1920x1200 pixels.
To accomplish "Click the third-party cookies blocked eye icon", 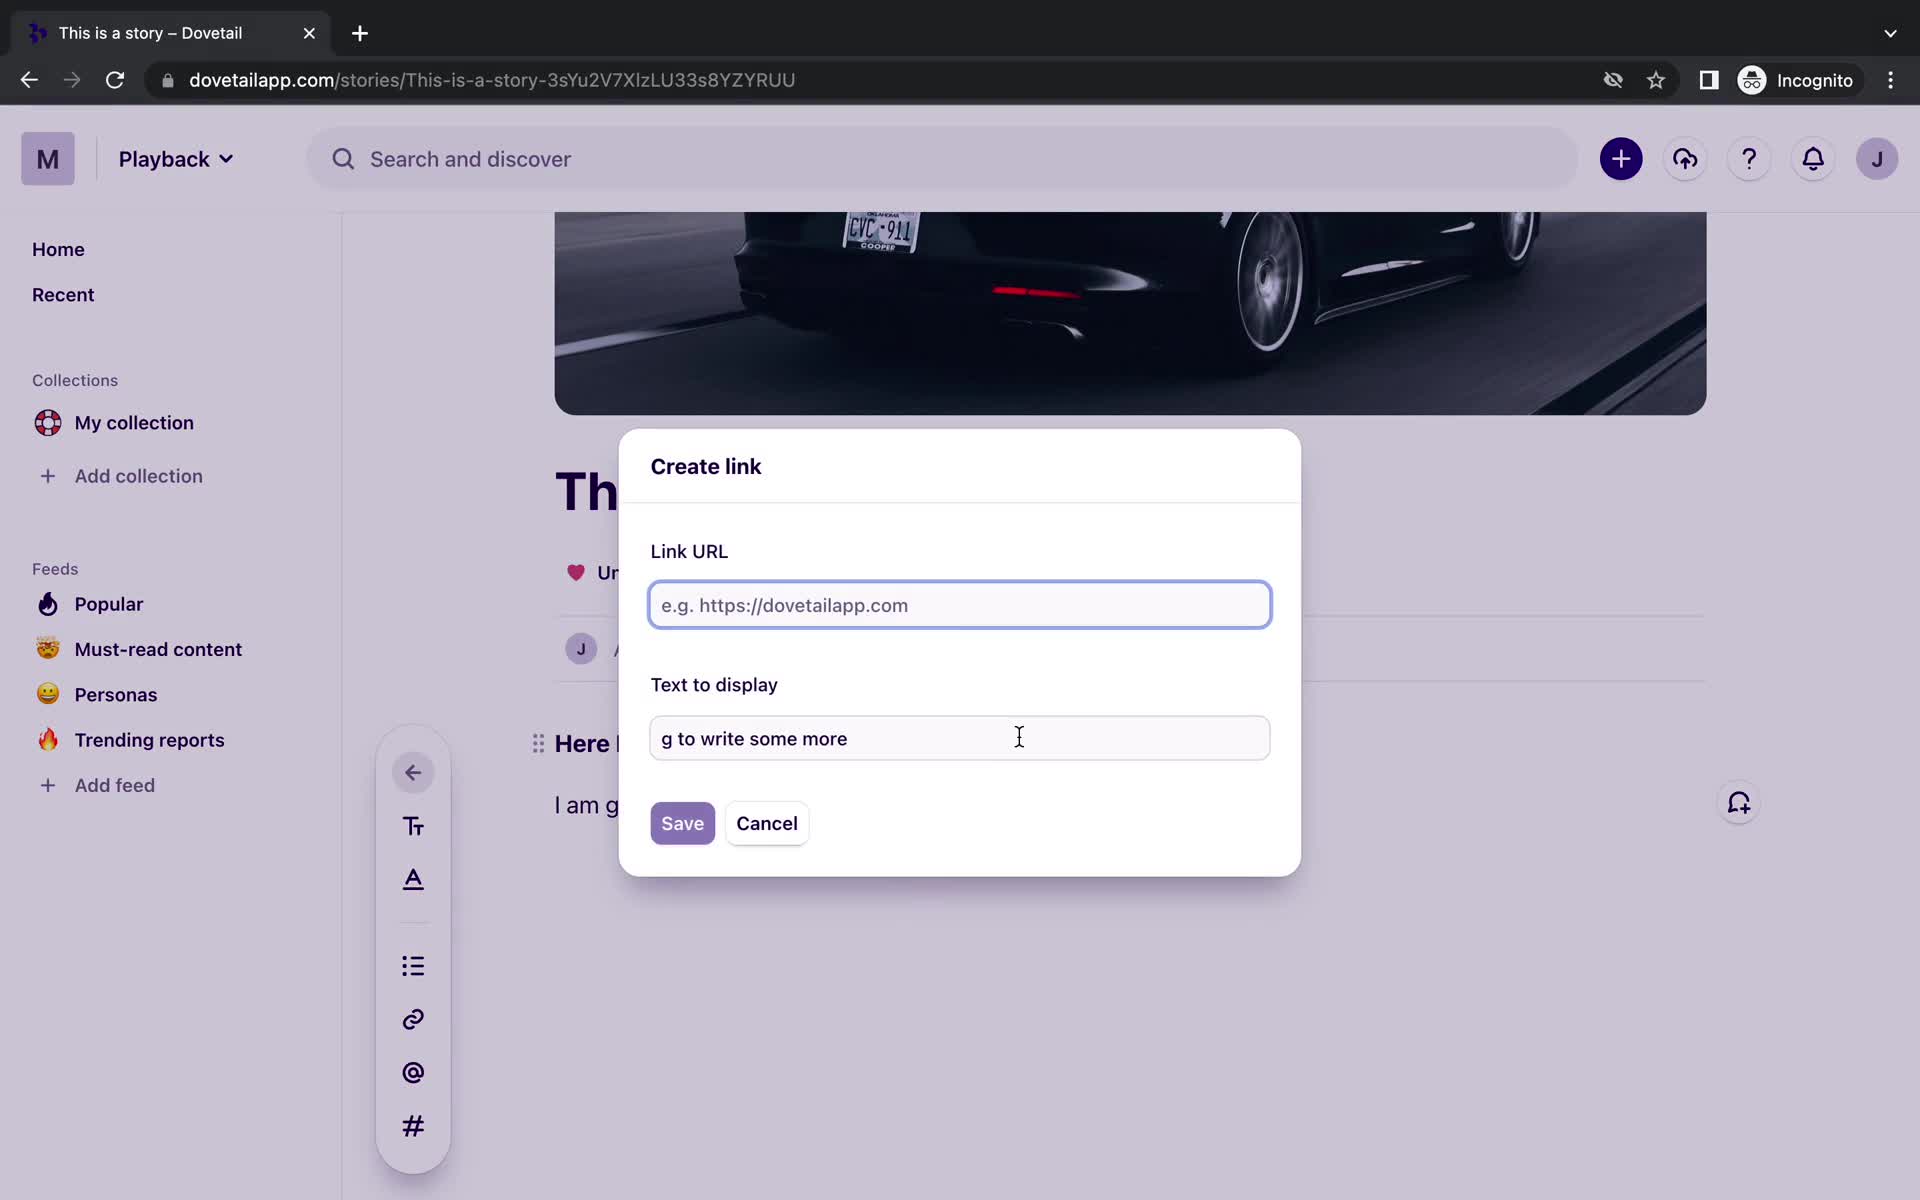I will pos(1613,80).
